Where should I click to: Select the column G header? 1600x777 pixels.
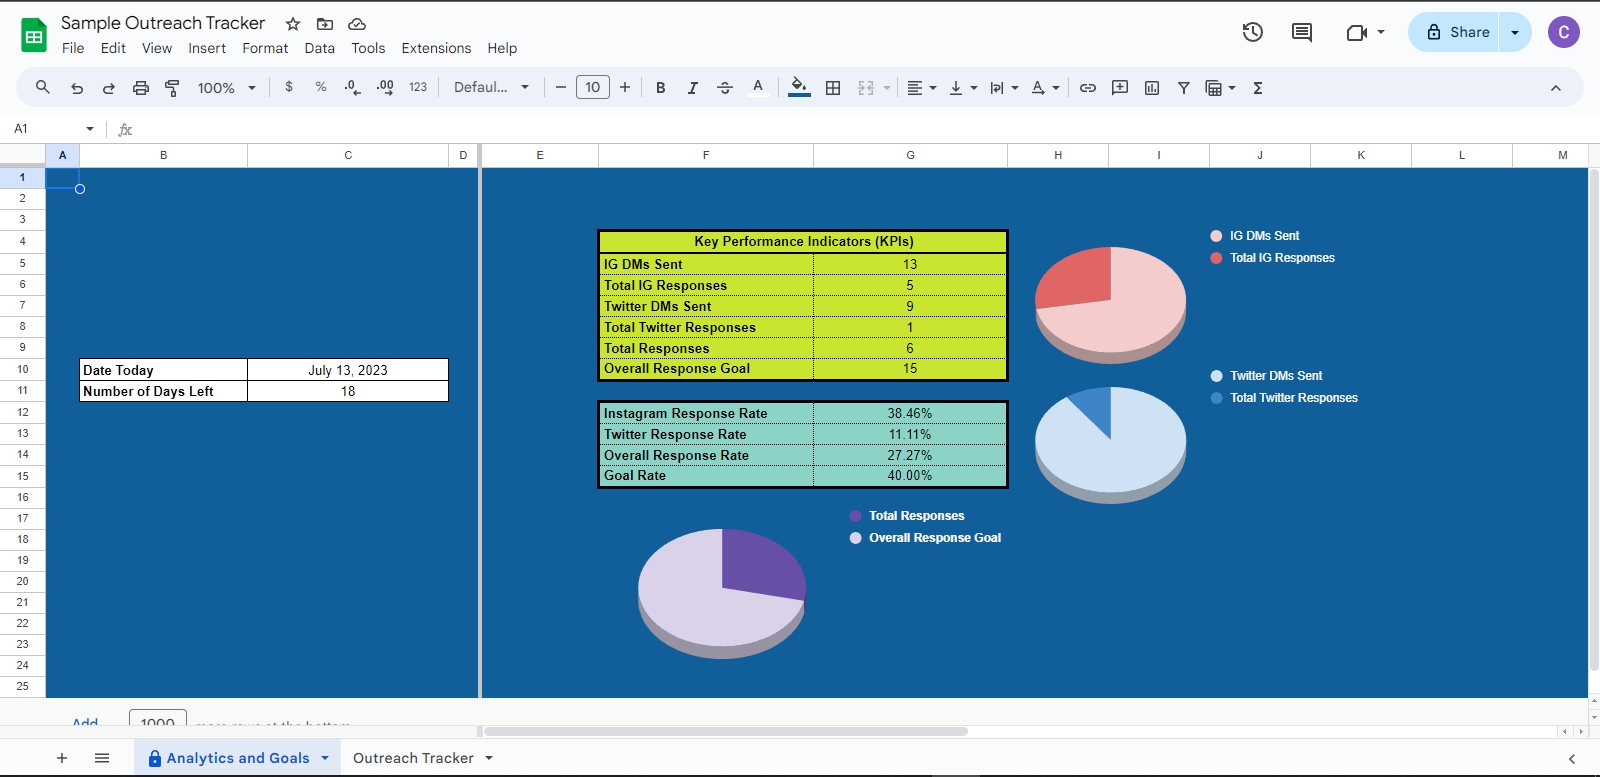tap(910, 155)
